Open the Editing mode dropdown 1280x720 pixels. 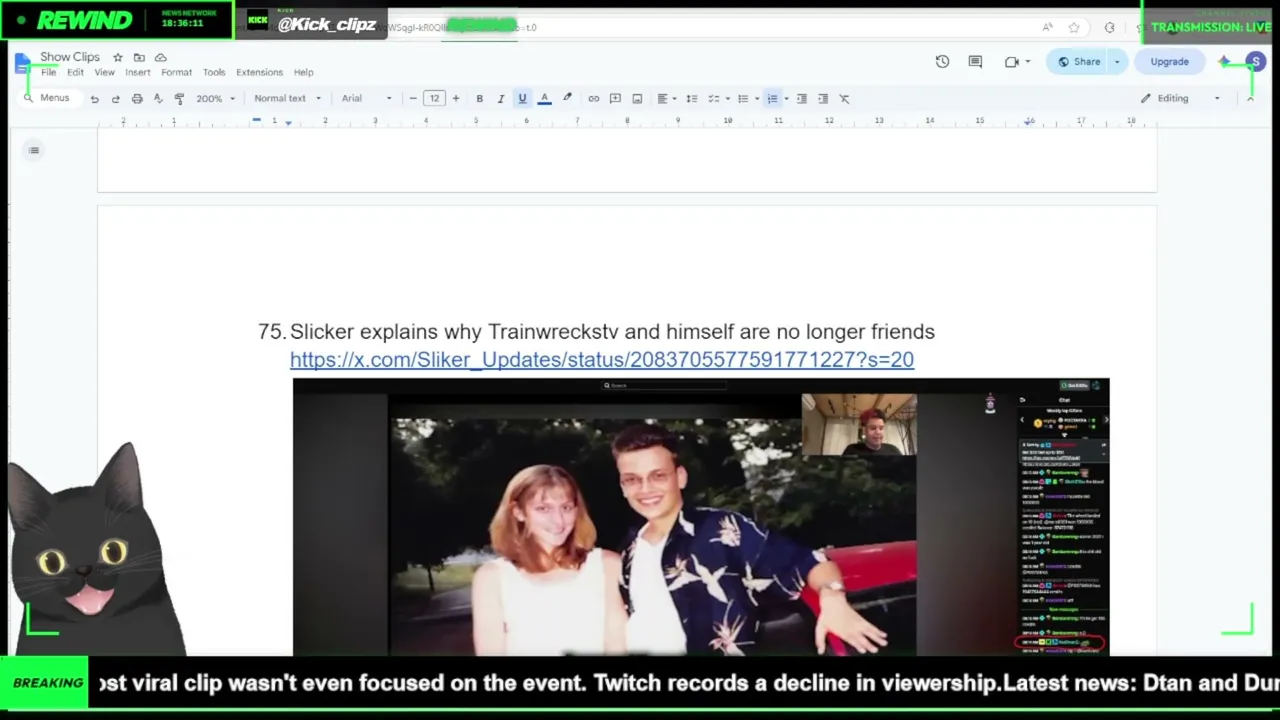pyautogui.click(x=1181, y=99)
